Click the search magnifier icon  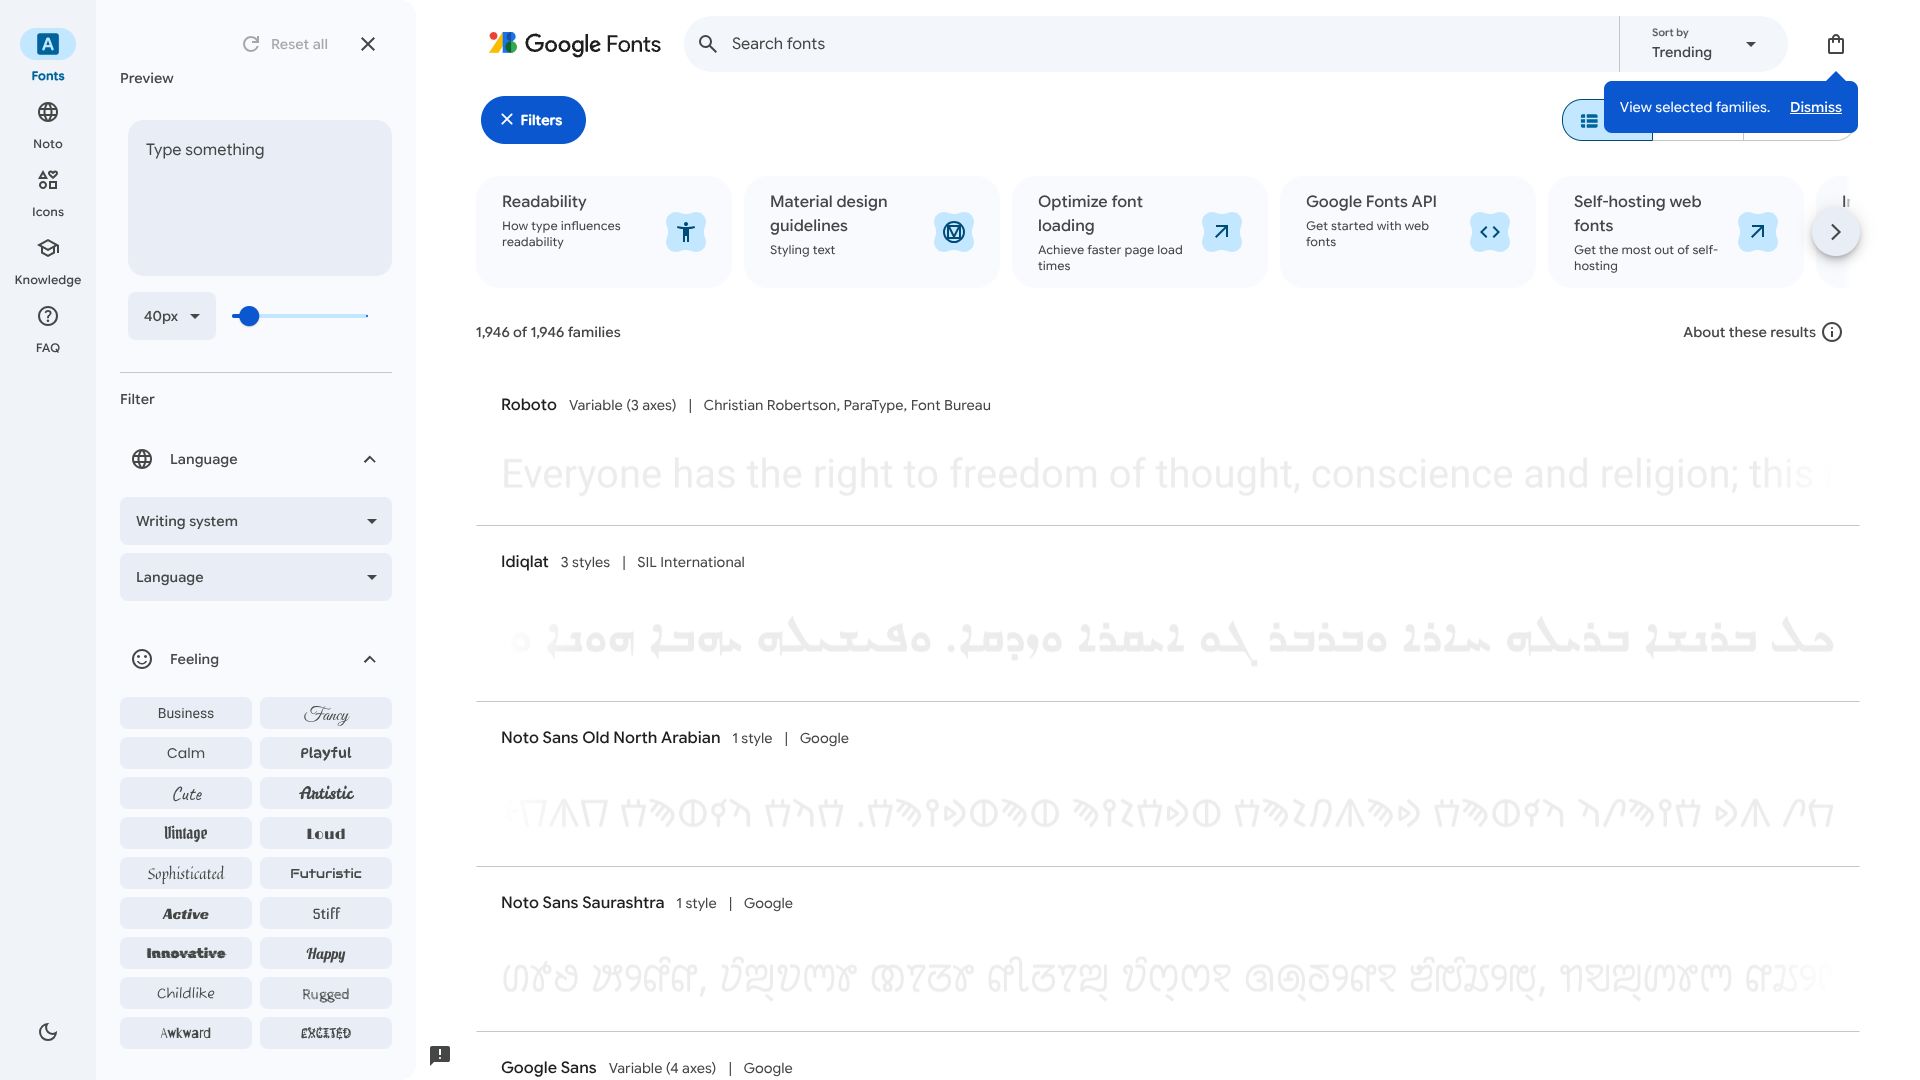[x=708, y=44]
